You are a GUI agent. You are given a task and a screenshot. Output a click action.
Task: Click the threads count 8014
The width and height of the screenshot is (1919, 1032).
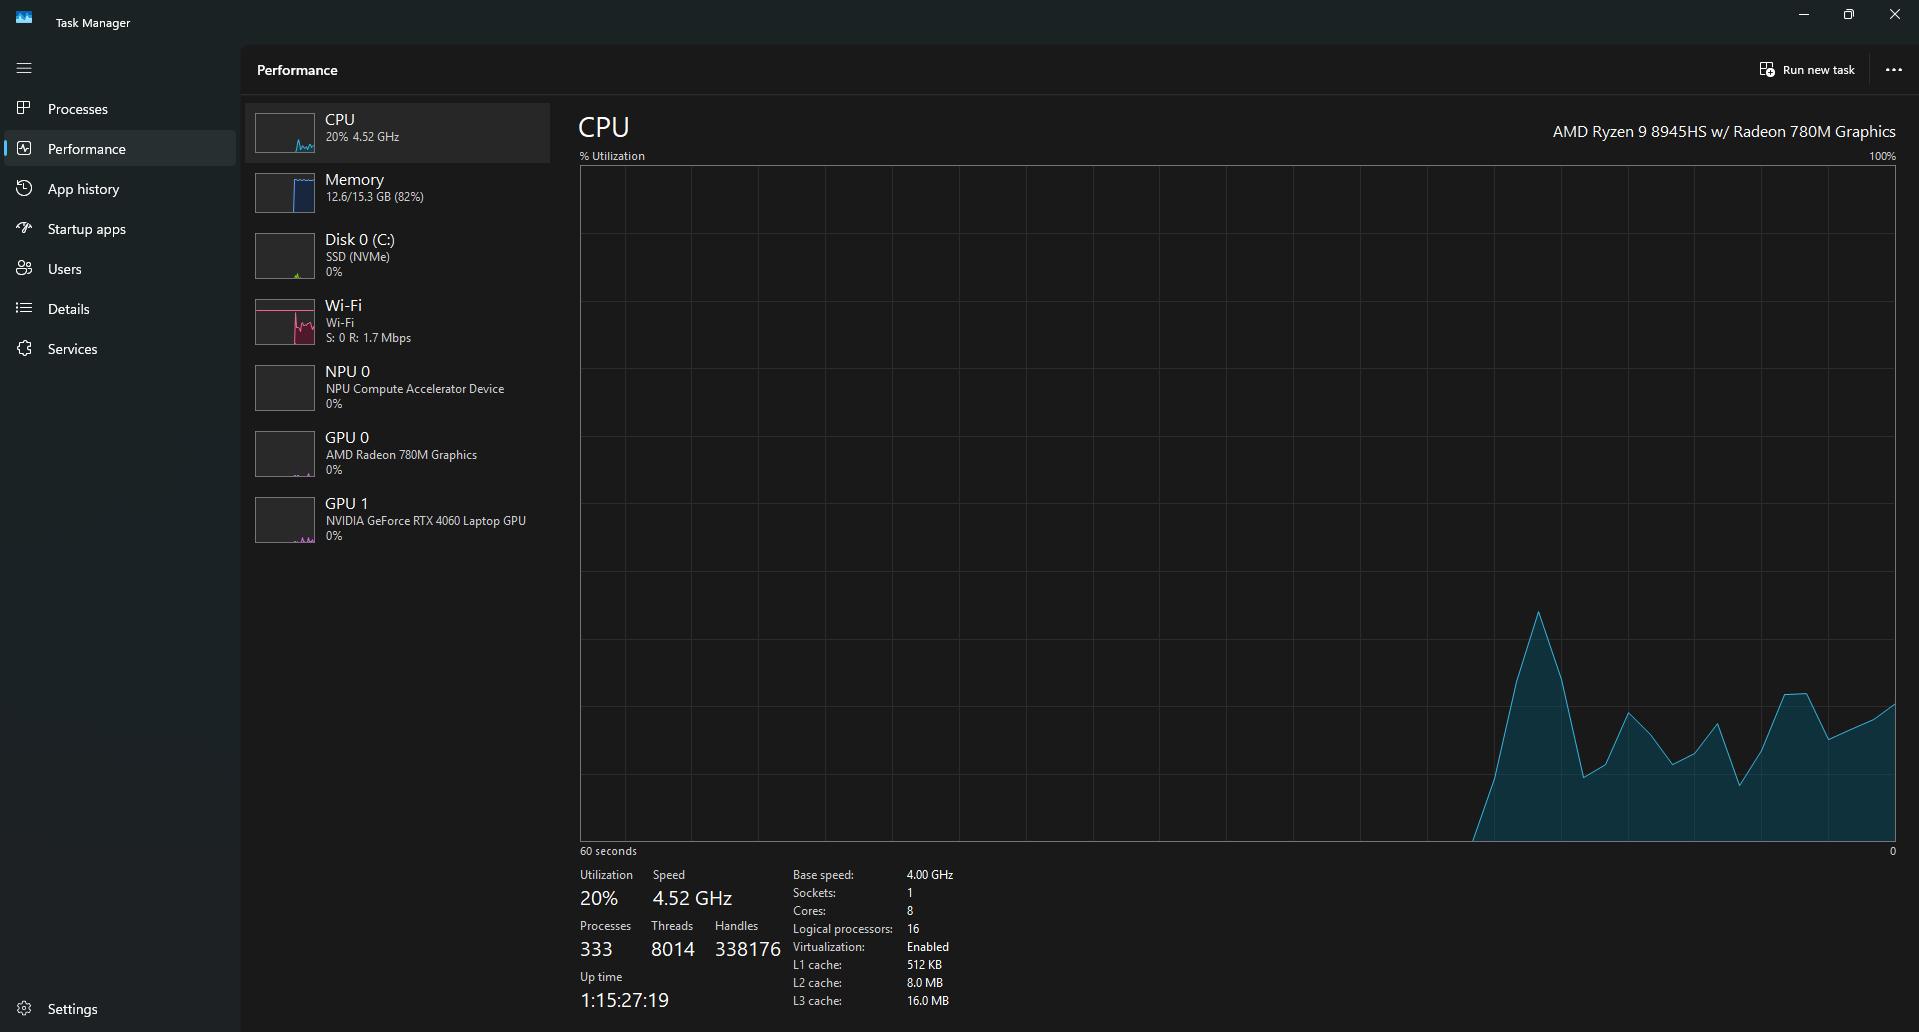coord(672,949)
